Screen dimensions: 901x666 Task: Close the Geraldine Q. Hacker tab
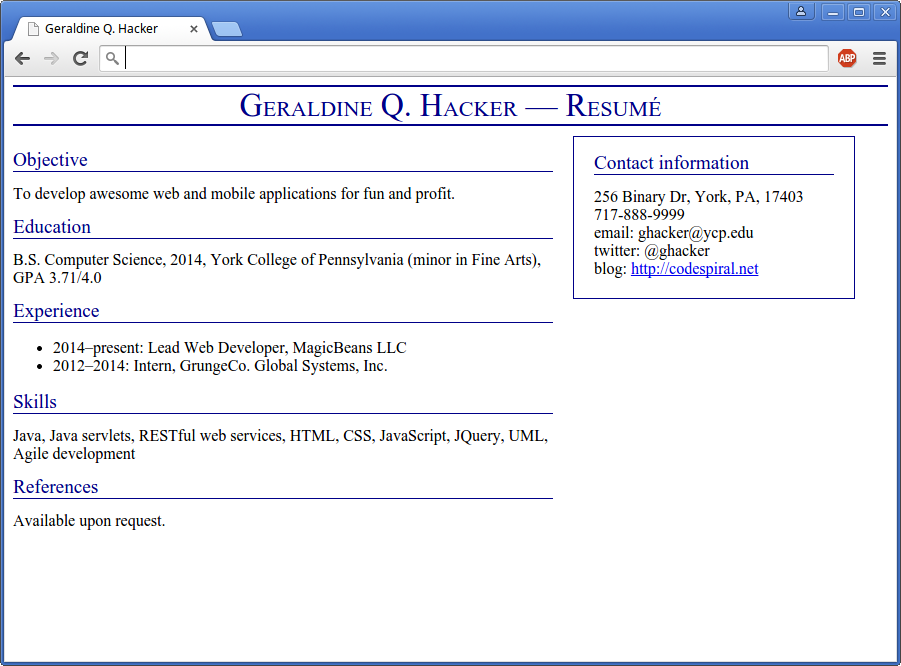(x=194, y=29)
